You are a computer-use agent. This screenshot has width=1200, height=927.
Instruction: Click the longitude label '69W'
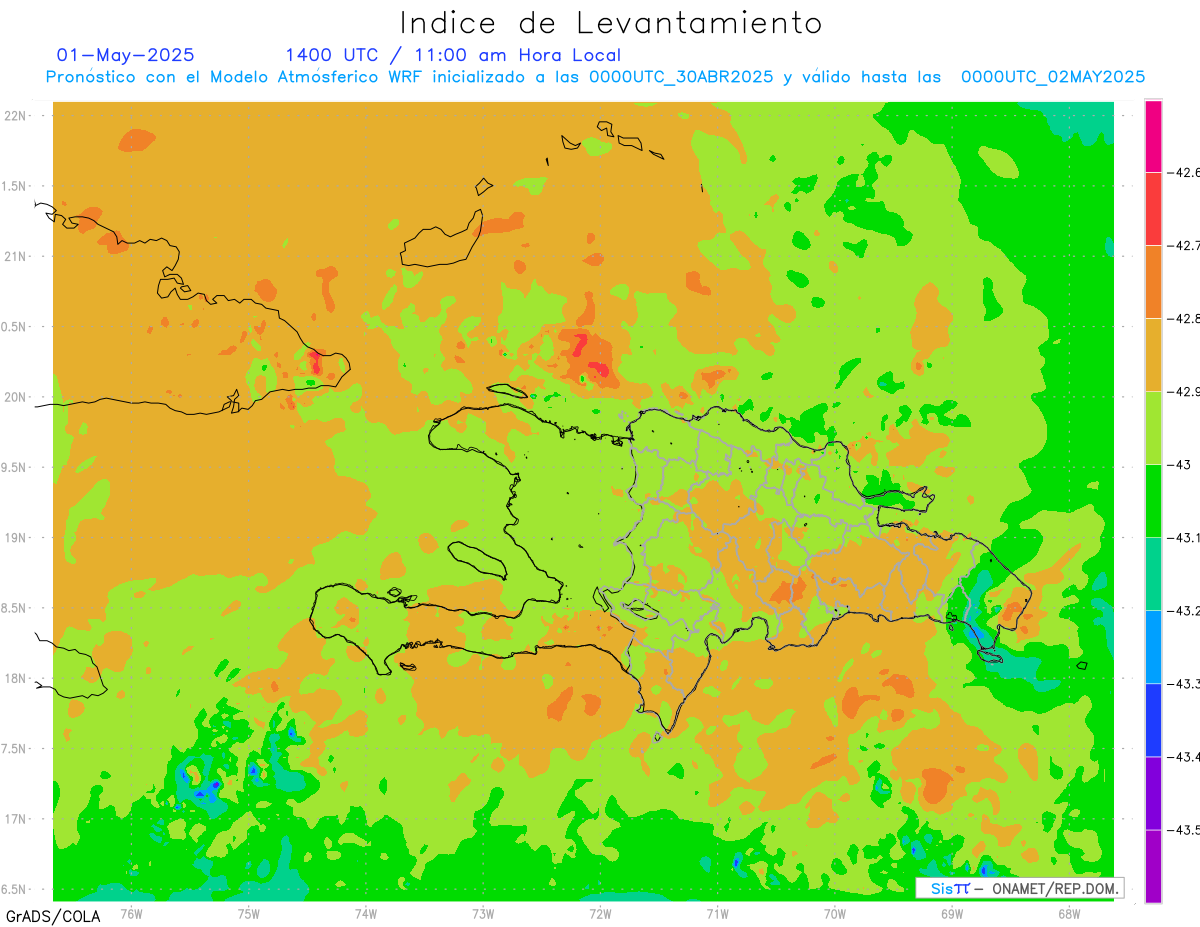pos(952,913)
